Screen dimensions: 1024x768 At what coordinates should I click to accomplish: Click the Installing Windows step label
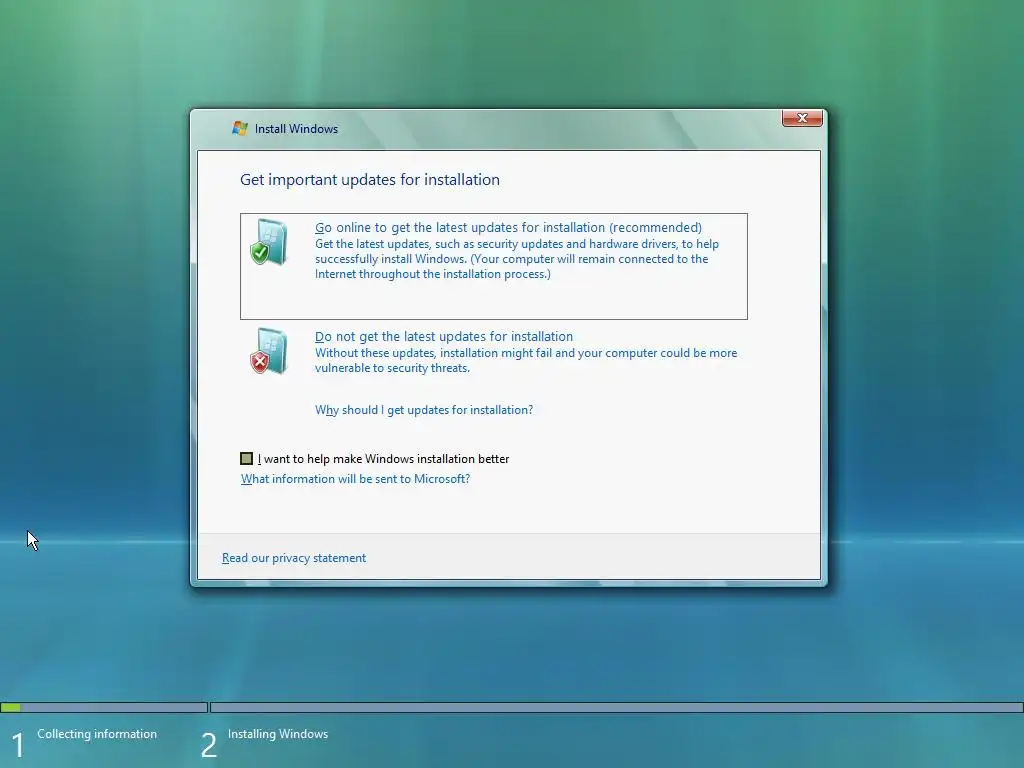pyautogui.click(x=278, y=734)
